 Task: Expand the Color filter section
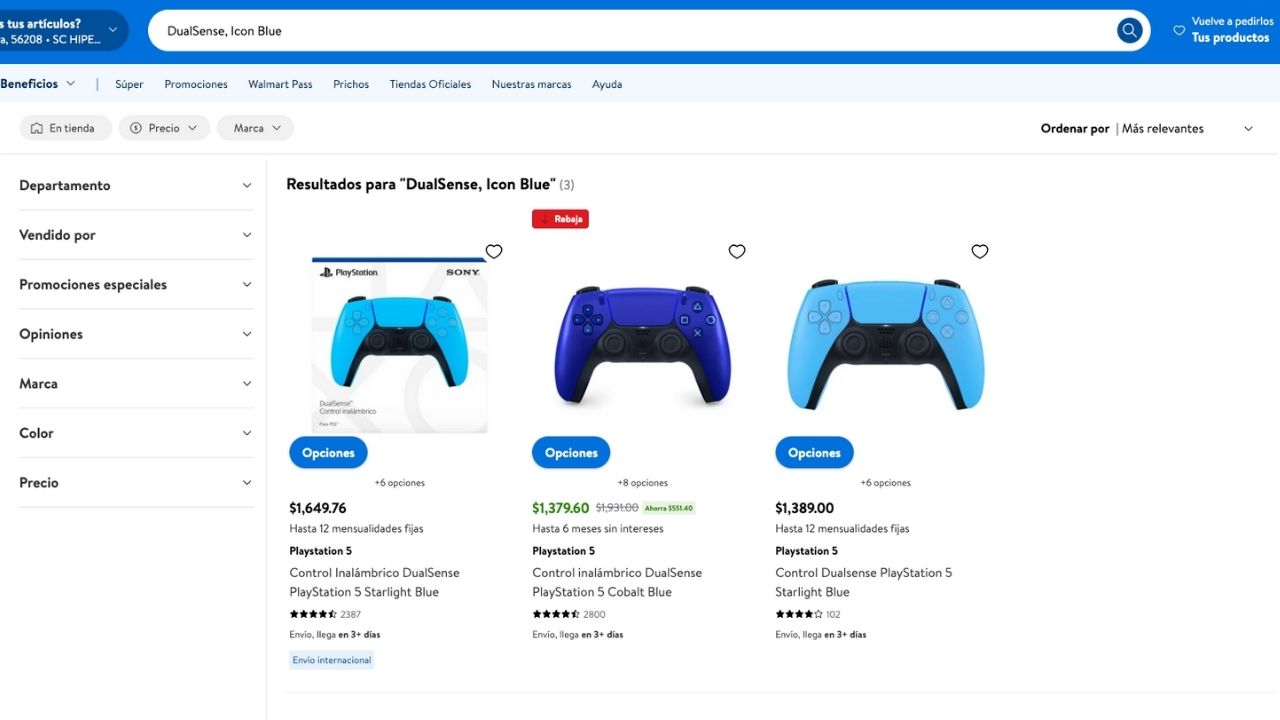(136, 433)
